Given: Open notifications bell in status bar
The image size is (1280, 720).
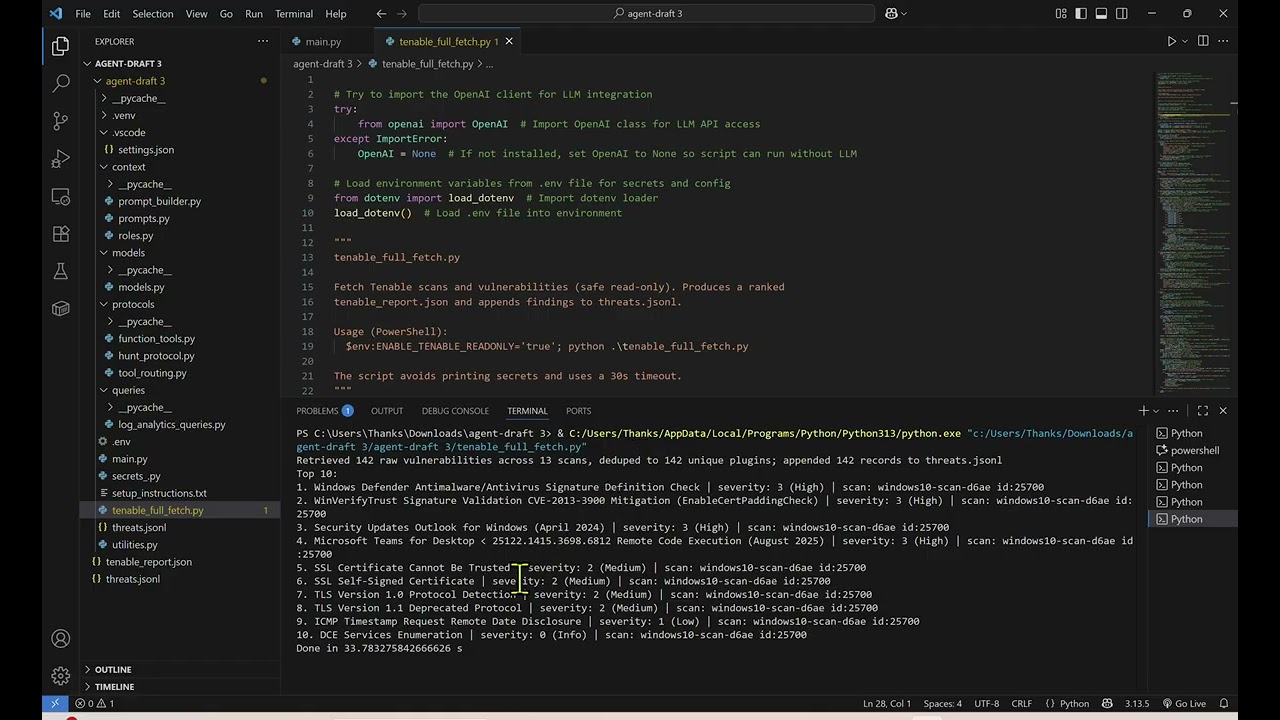Looking at the screenshot, I should [1223, 703].
